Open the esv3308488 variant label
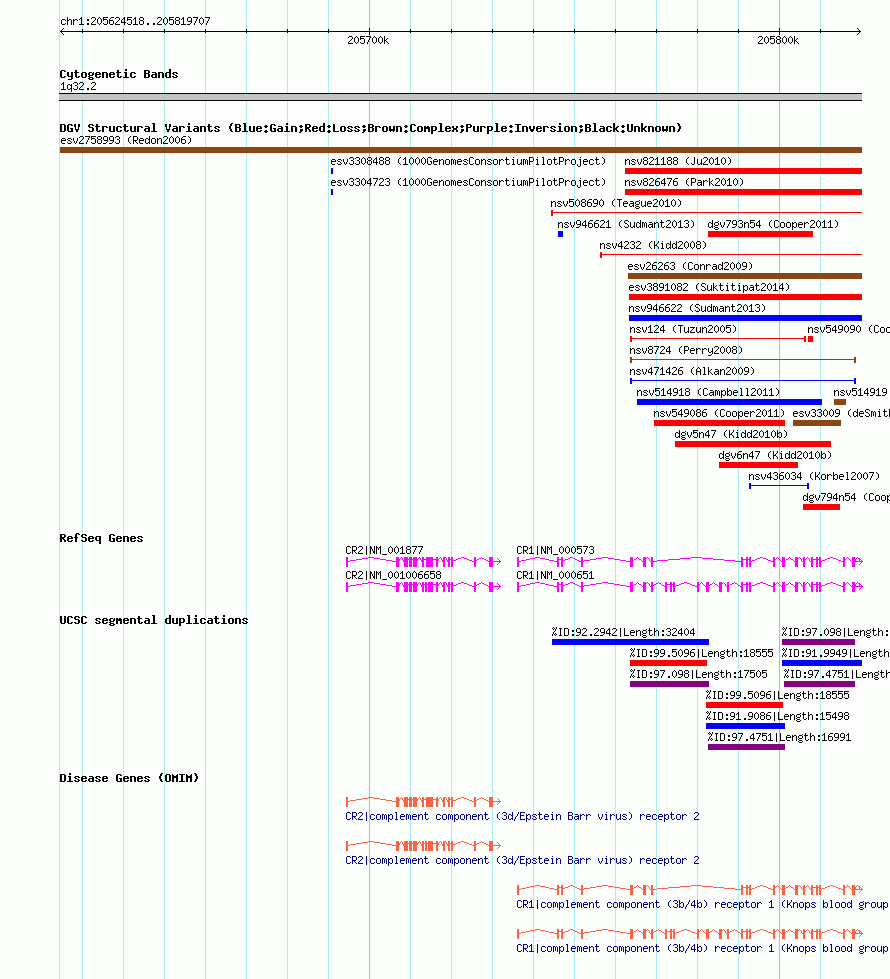890x979 pixels. tap(468, 161)
